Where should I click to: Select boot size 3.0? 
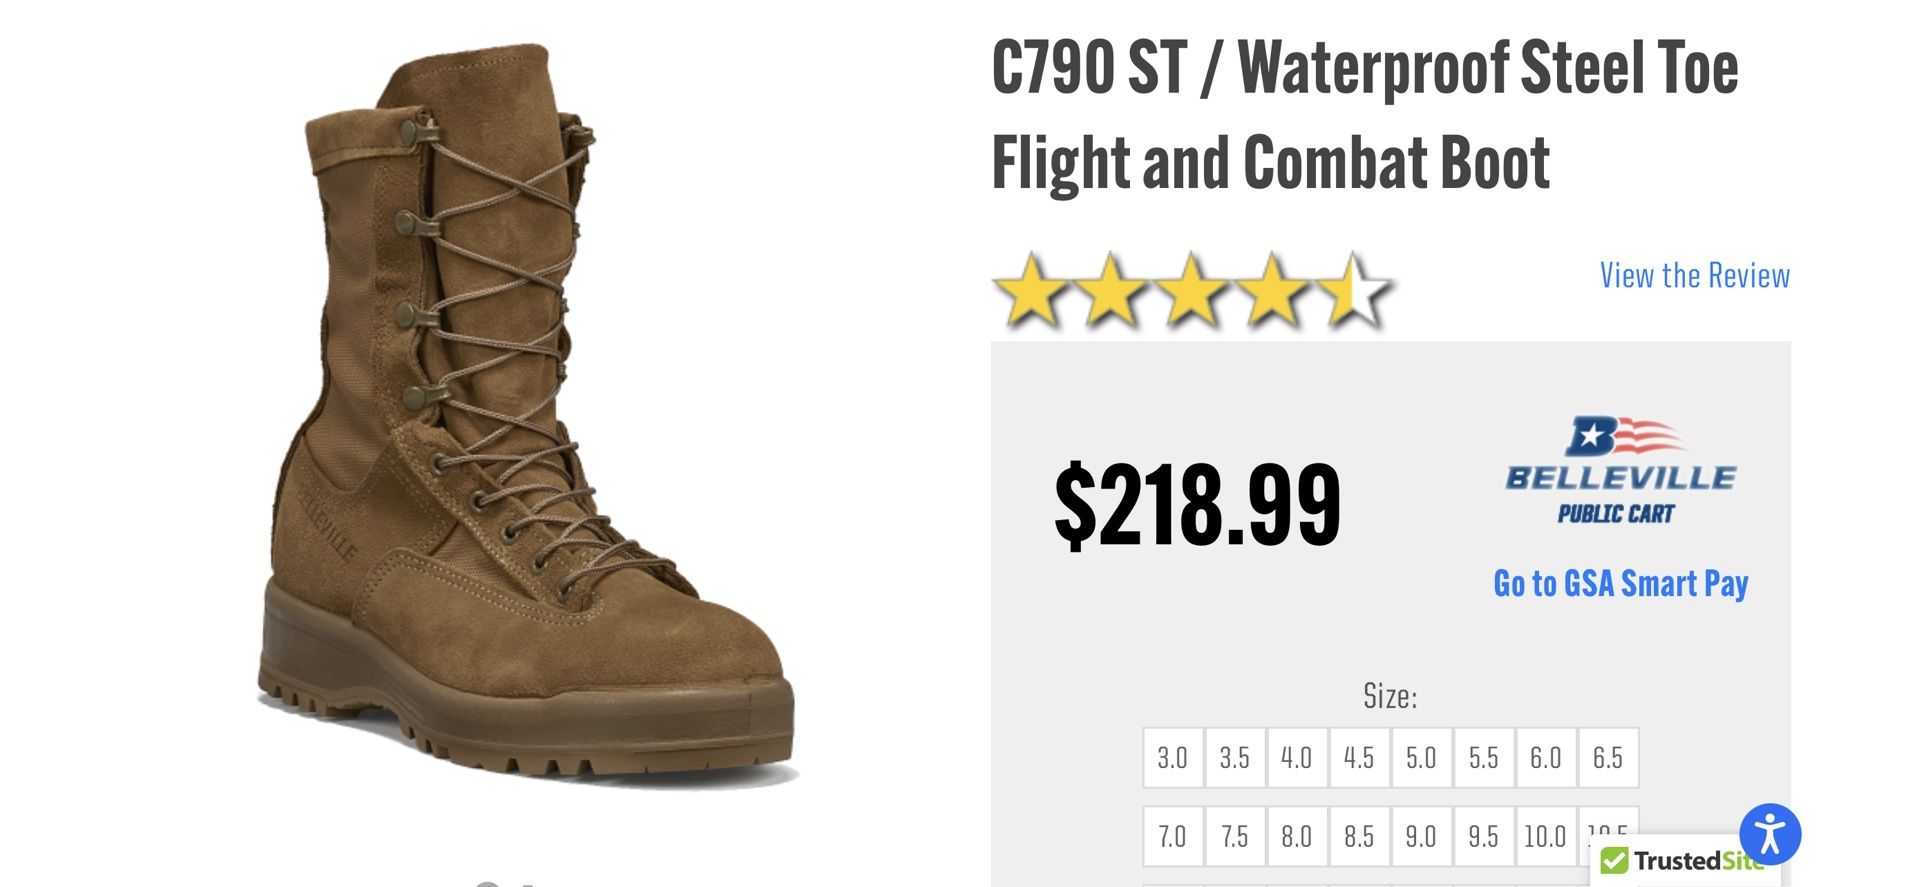[x=1173, y=758]
